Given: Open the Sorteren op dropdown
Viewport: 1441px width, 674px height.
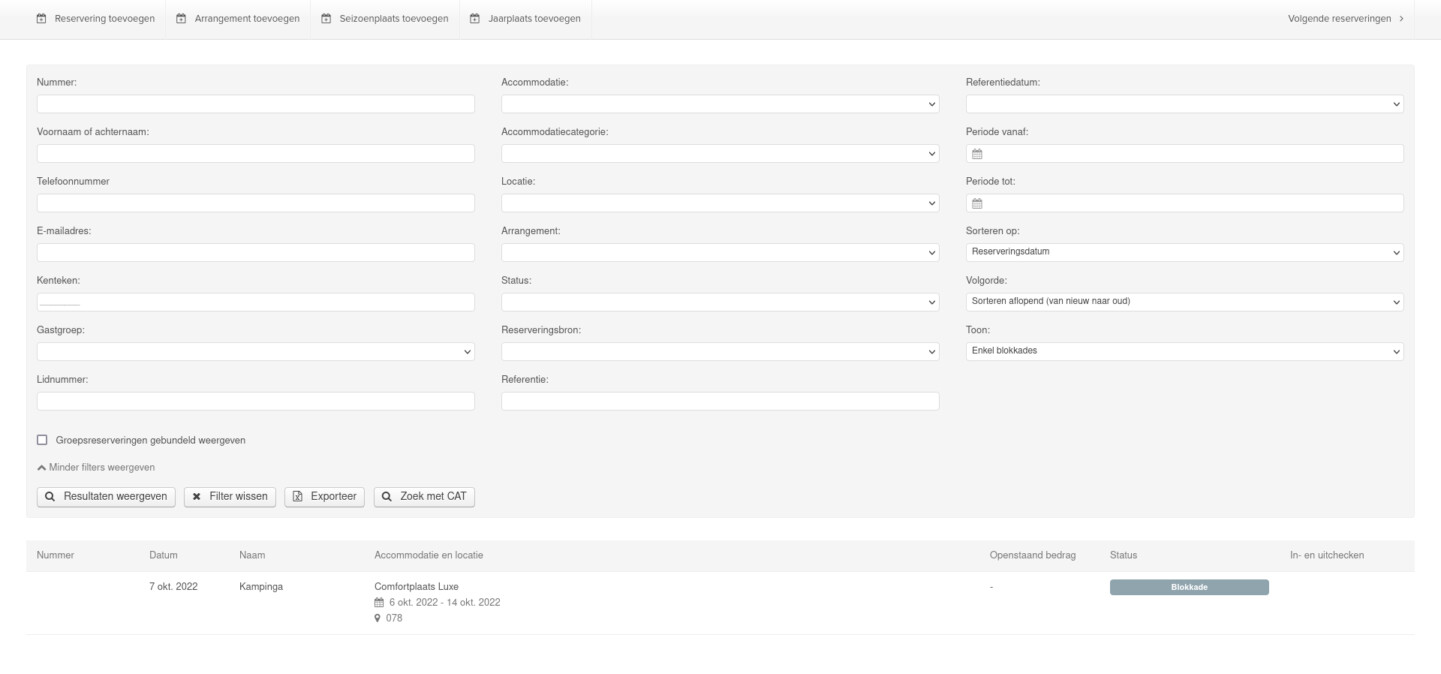Looking at the screenshot, I should point(1184,252).
